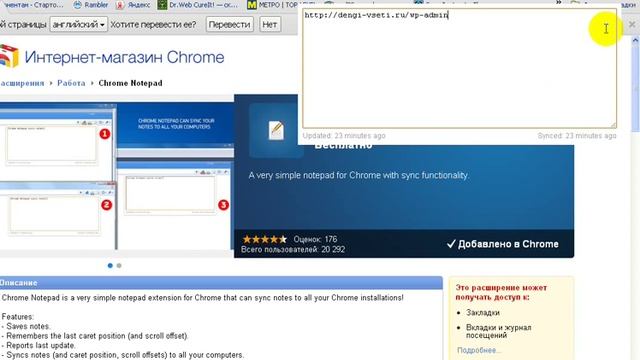Screen dimensions: 640x360
Task: Click the star rating
Action: (x=264, y=239)
